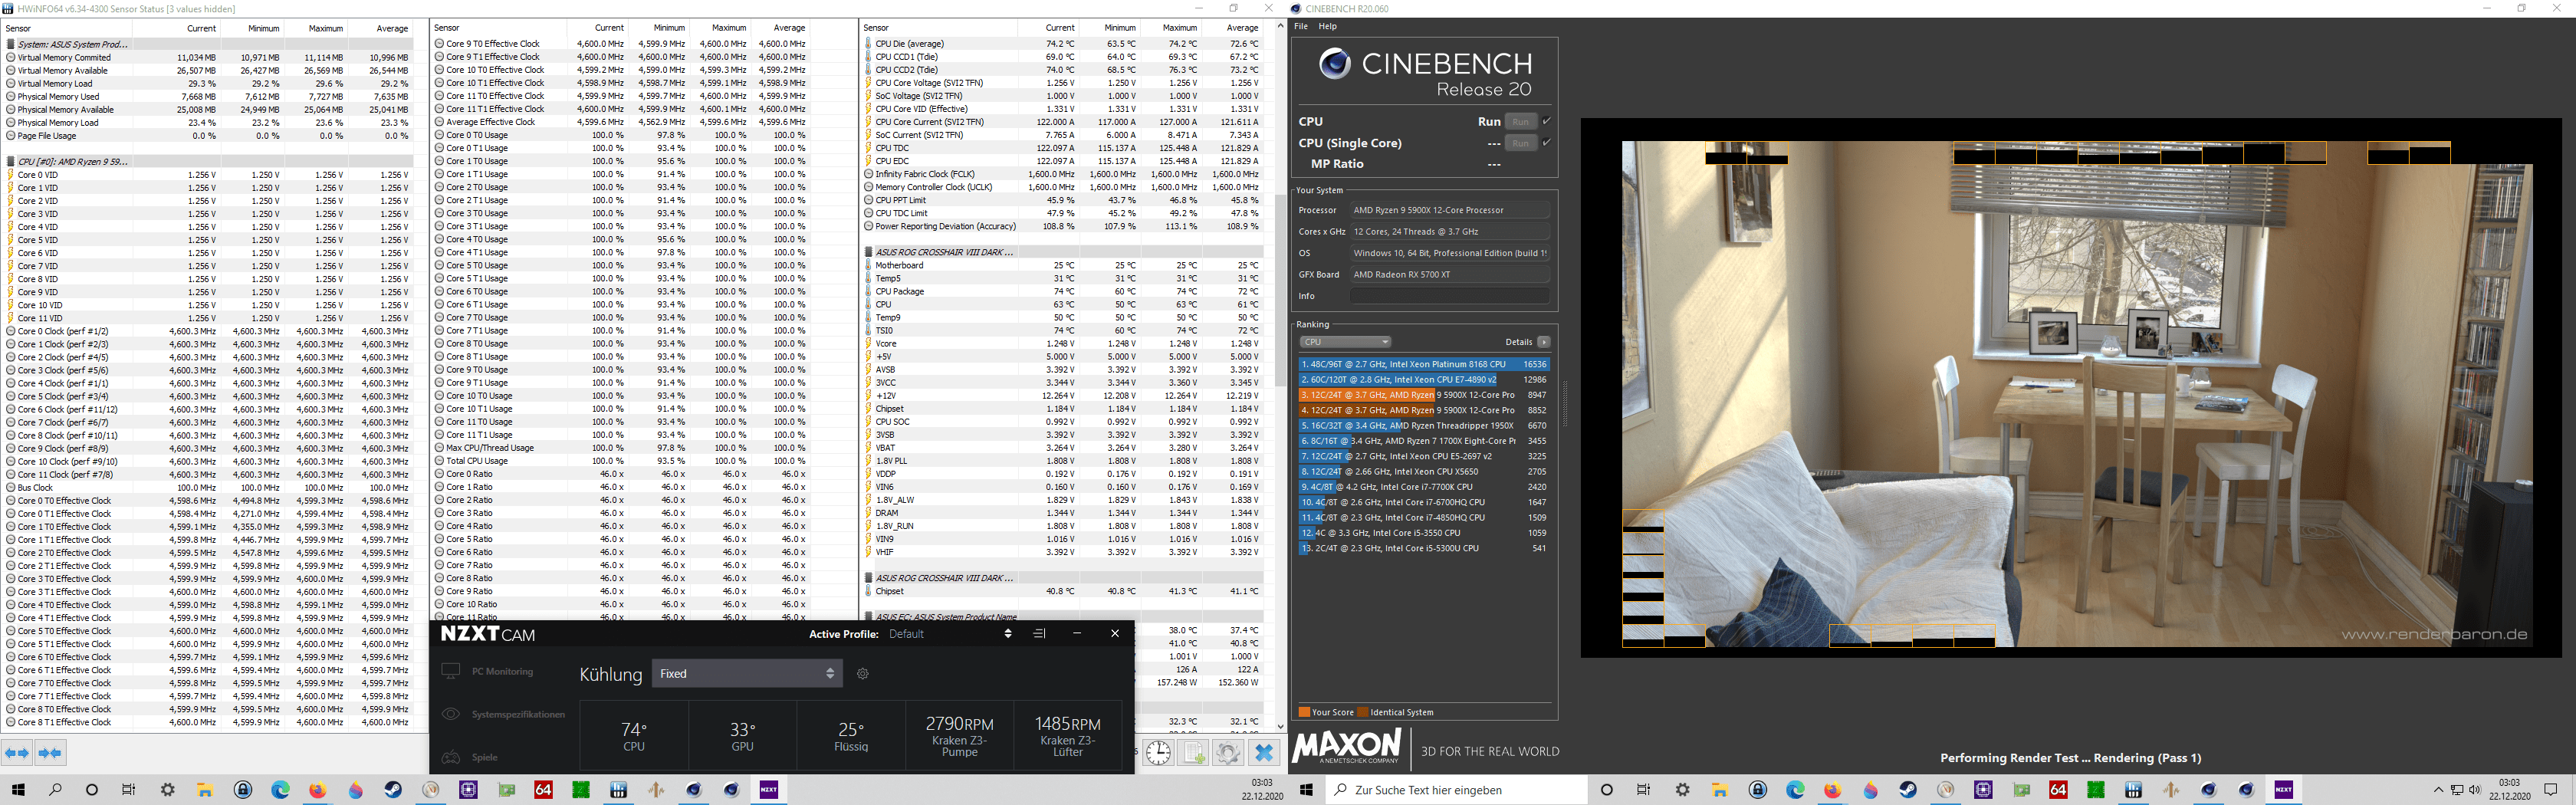Open the Cinebench File menu

tap(1301, 27)
